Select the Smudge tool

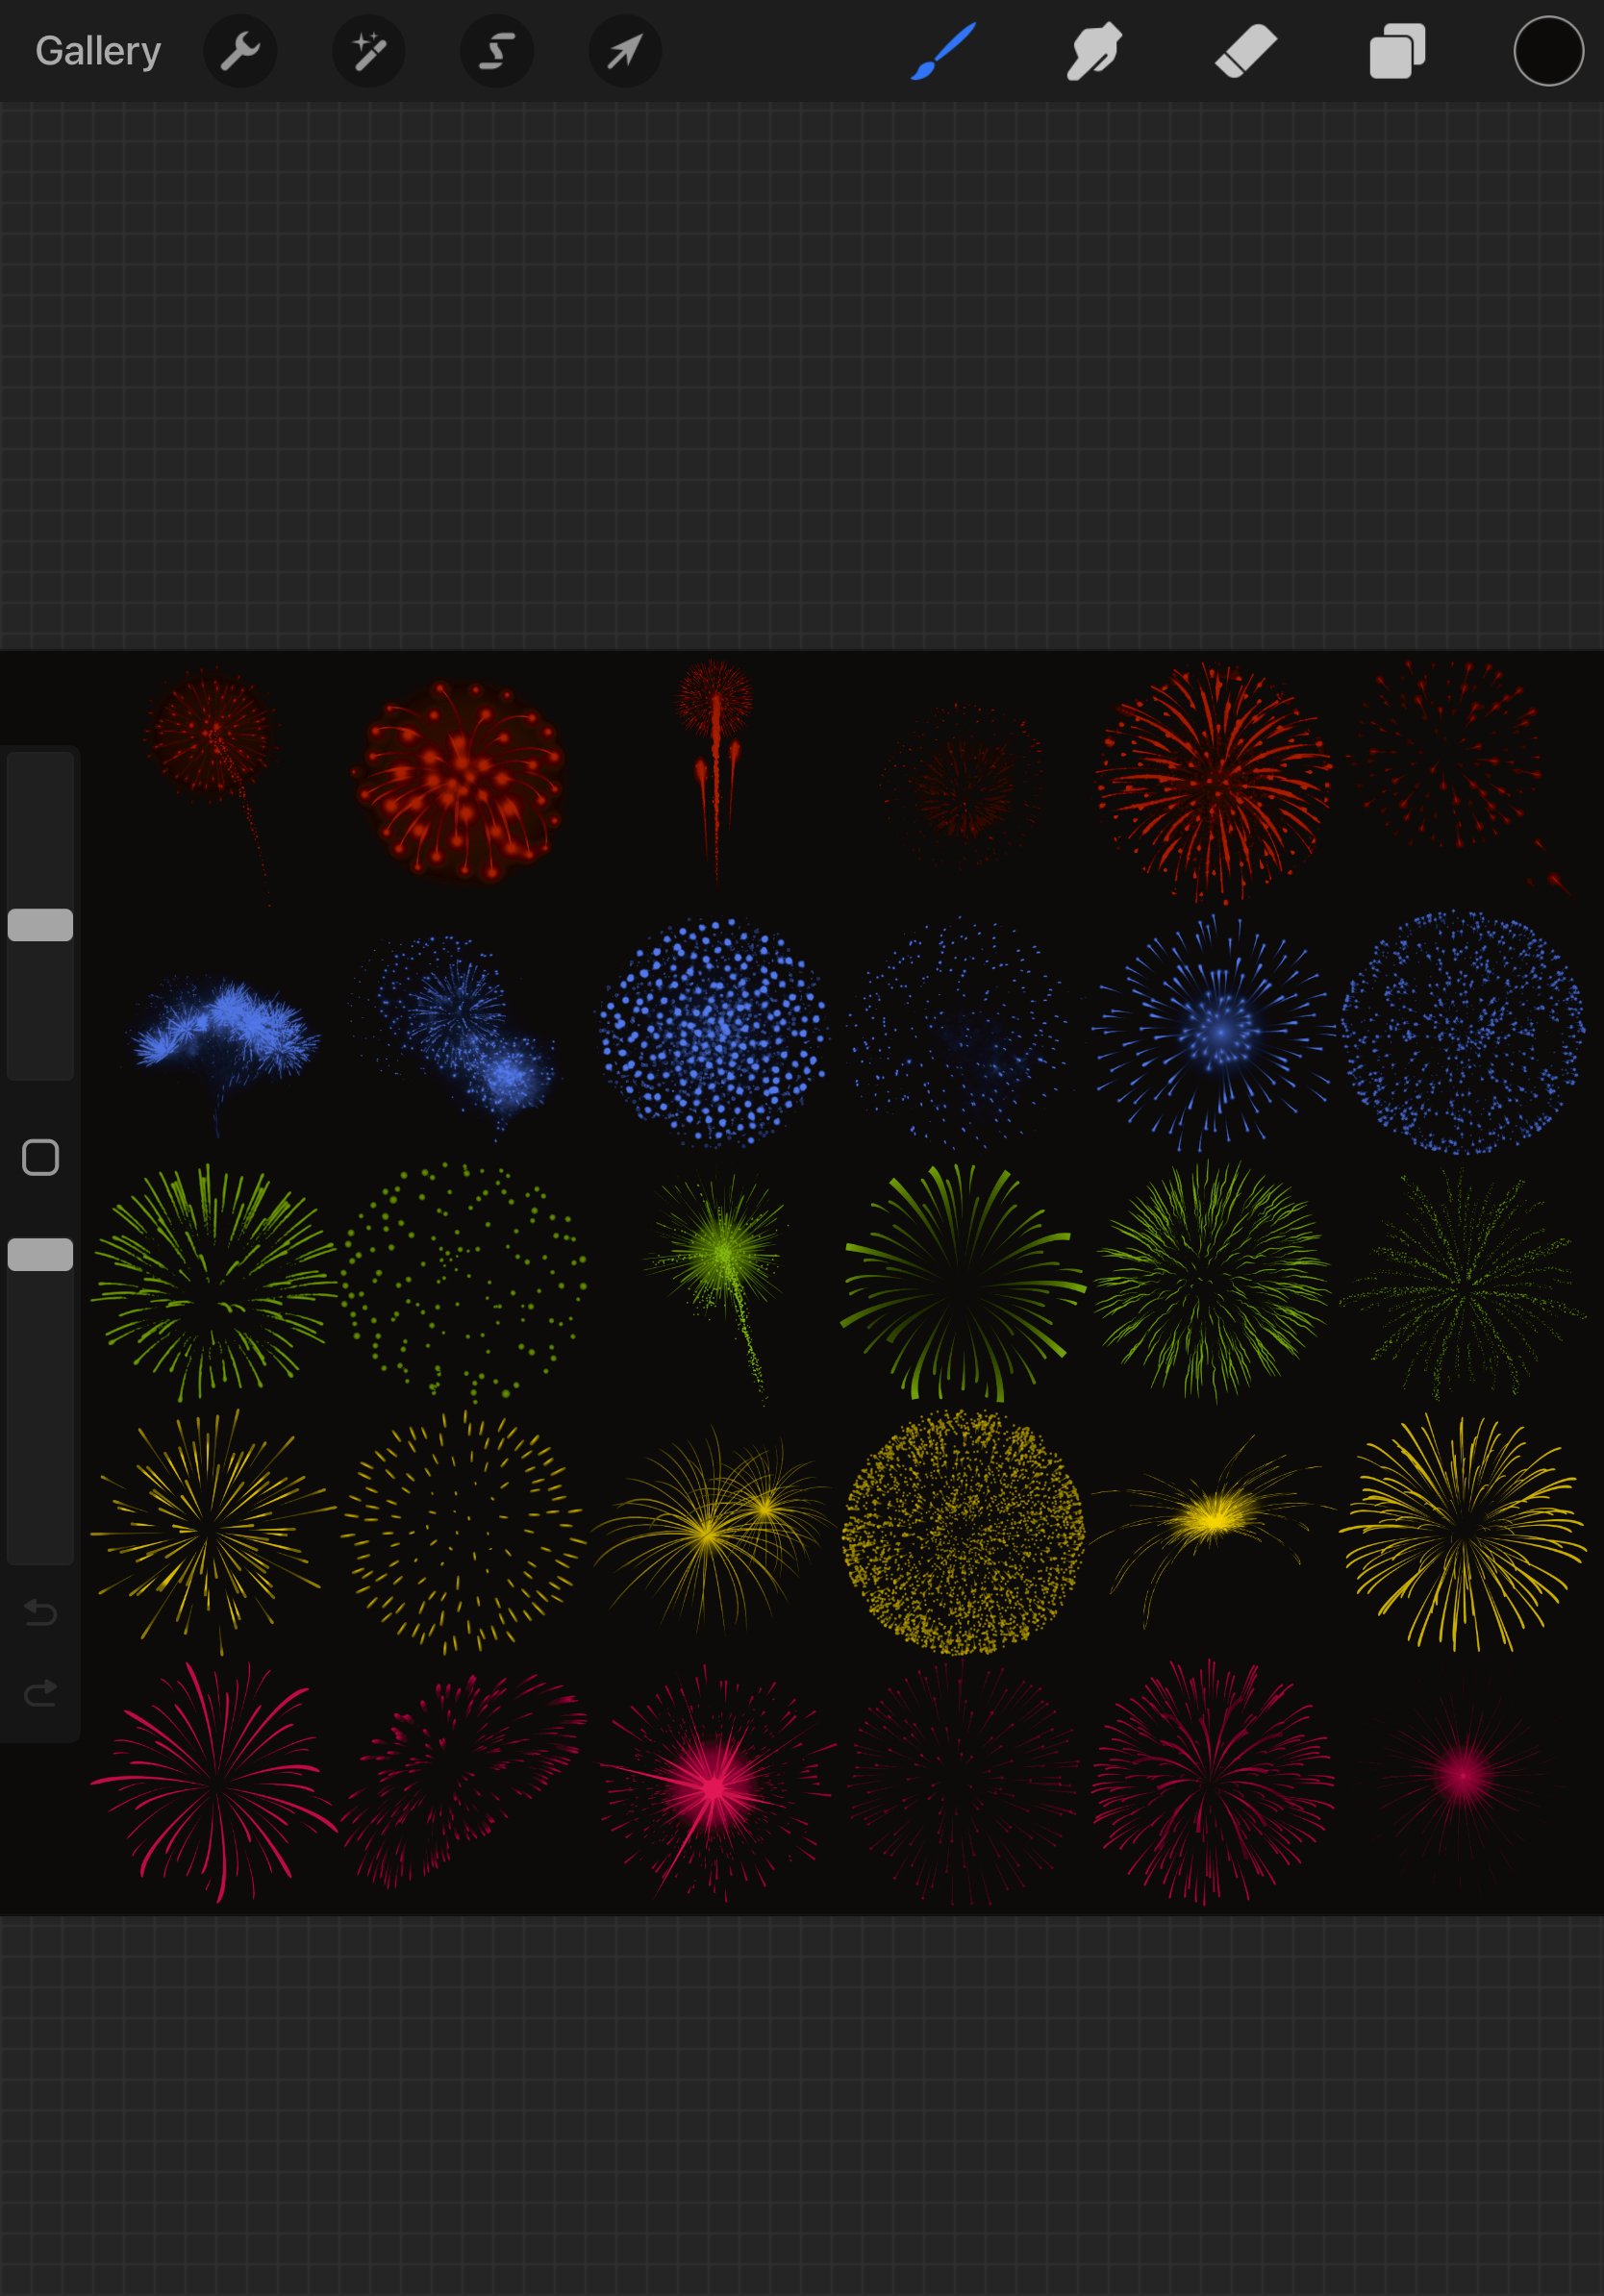coord(1093,51)
